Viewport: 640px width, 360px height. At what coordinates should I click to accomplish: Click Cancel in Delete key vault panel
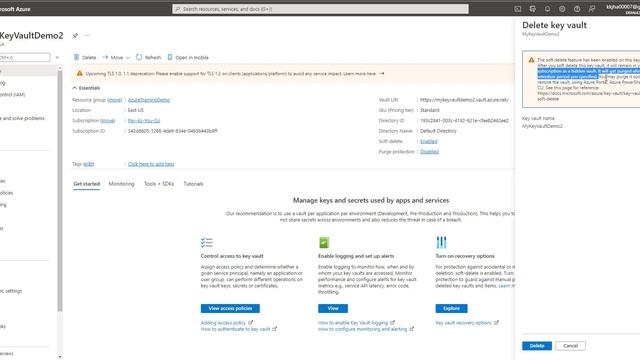pyautogui.click(x=570, y=346)
